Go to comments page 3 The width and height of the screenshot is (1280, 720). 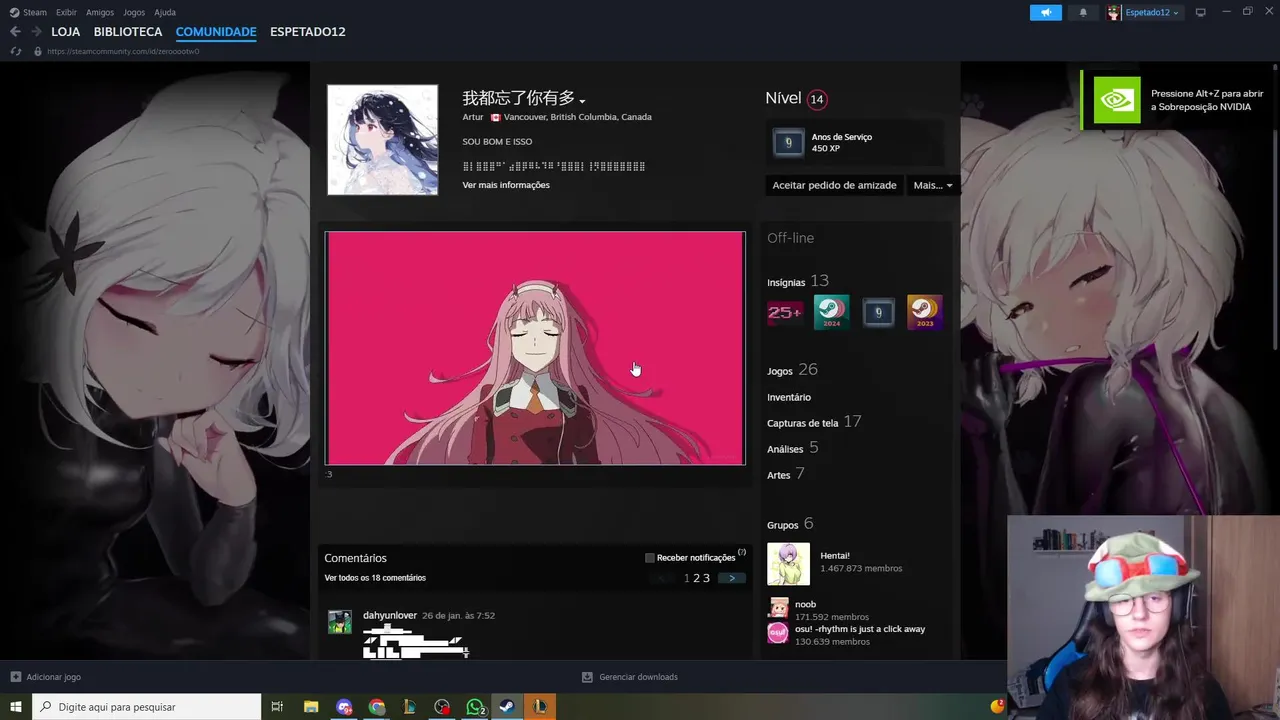pyautogui.click(x=706, y=578)
